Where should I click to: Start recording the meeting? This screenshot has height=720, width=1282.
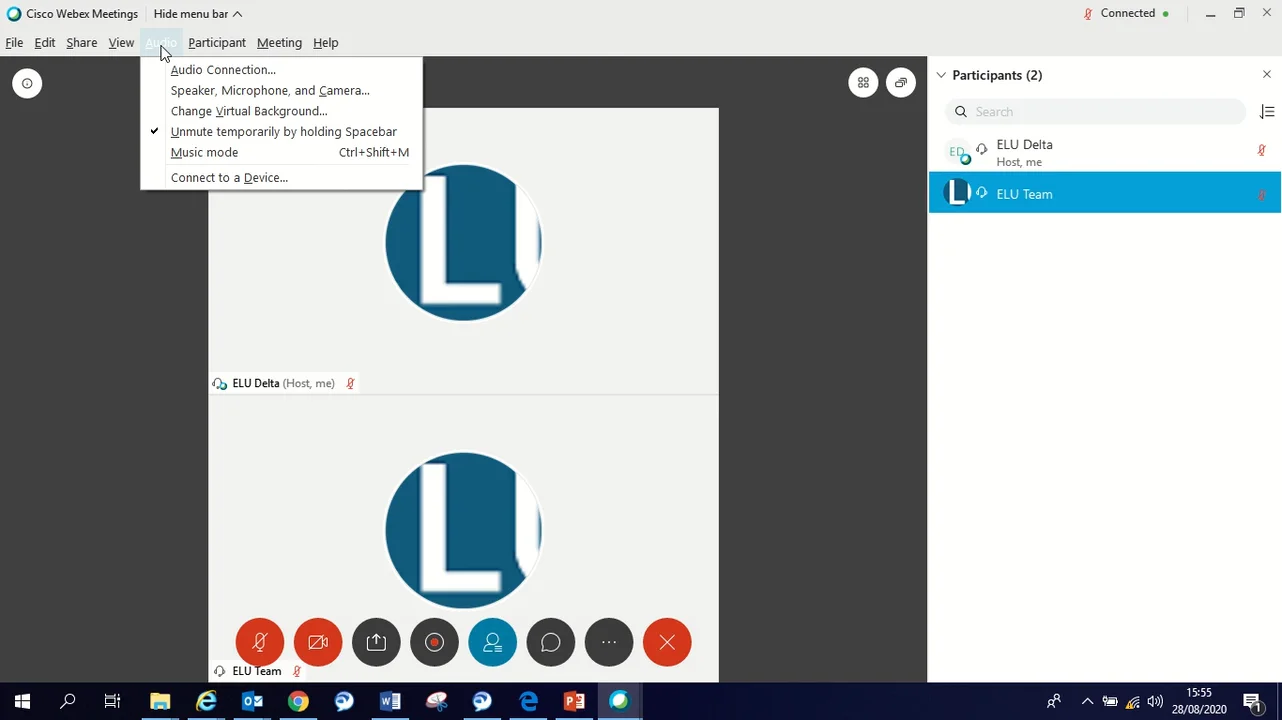click(x=434, y=642)
